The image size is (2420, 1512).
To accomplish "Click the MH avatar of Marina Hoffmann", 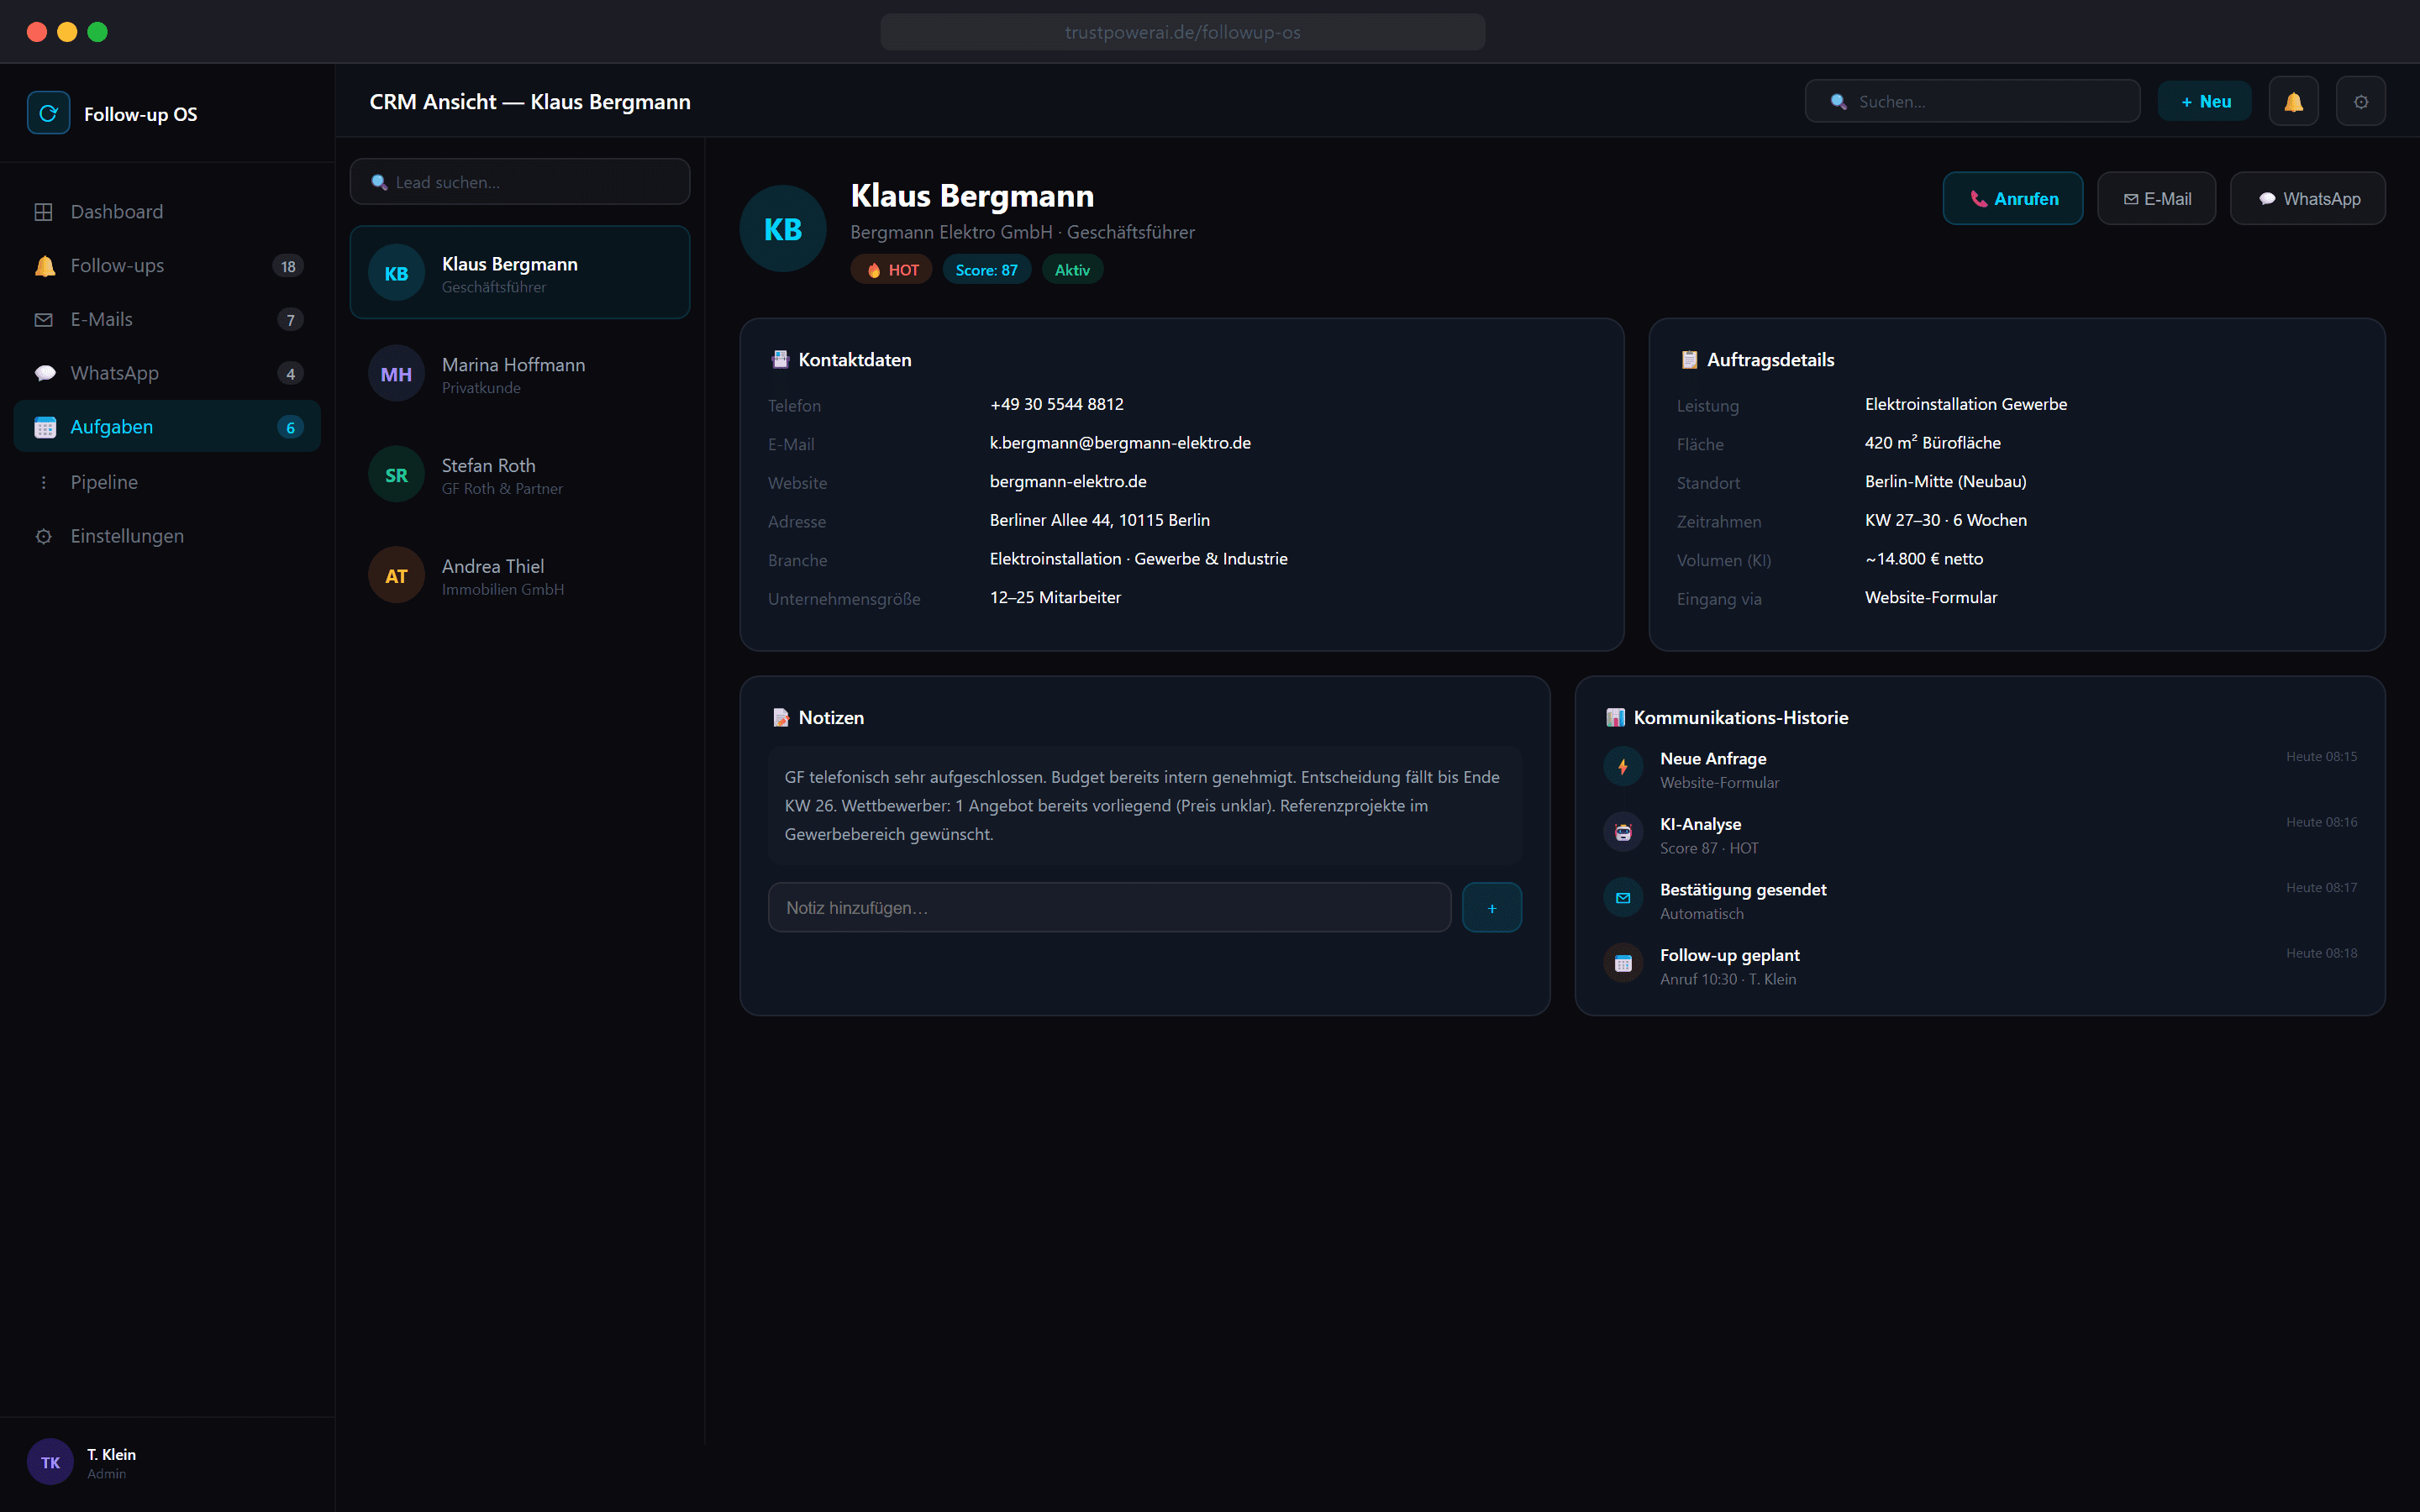I will (396, 374).
